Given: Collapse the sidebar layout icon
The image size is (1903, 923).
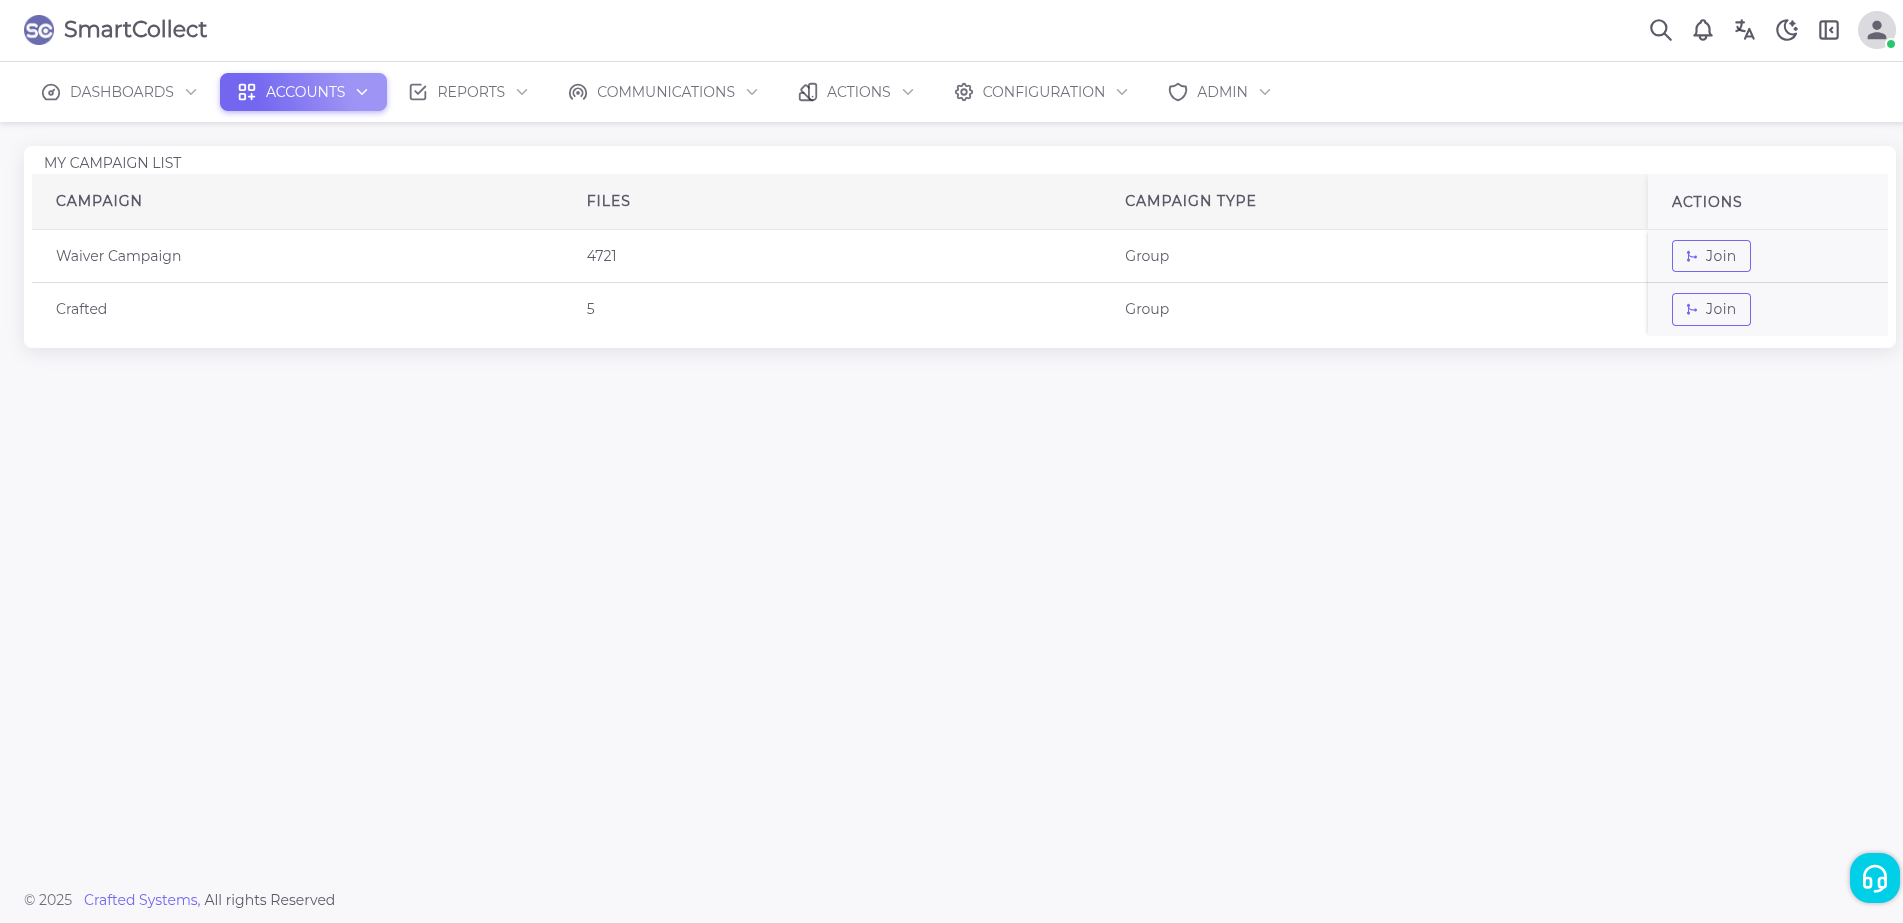Looking at the screenshot, I should [1828, 30].
